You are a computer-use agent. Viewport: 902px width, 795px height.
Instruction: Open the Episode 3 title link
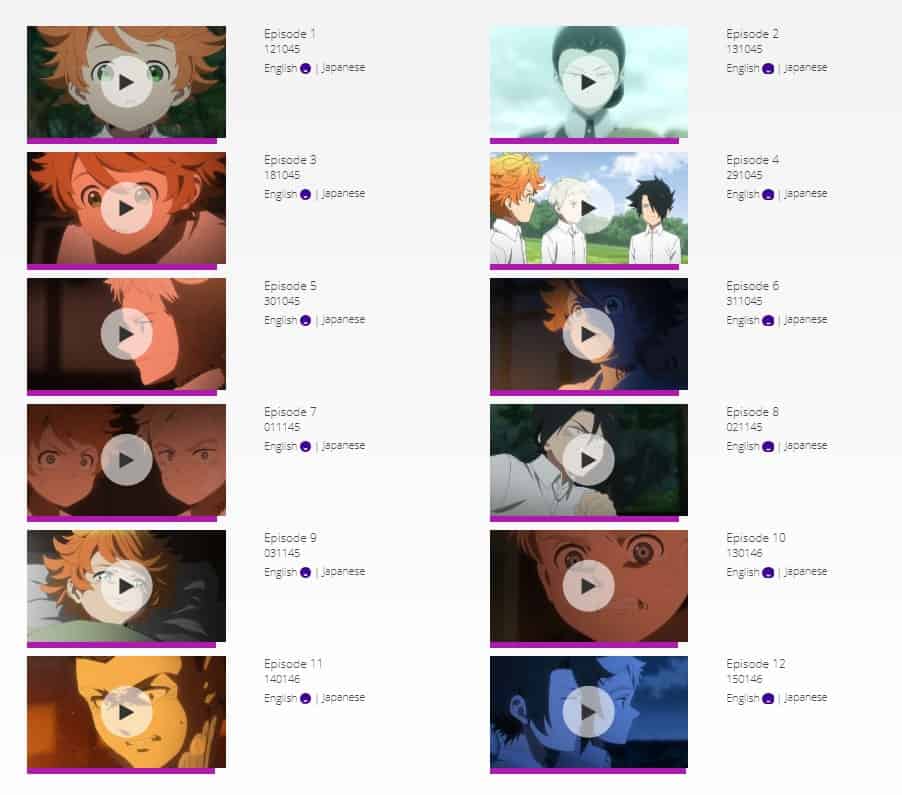[290, 159]
